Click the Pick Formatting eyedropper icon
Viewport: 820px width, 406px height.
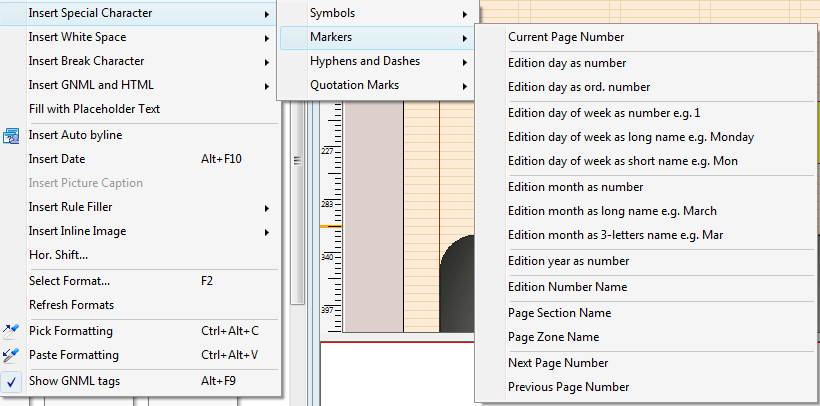11,331
